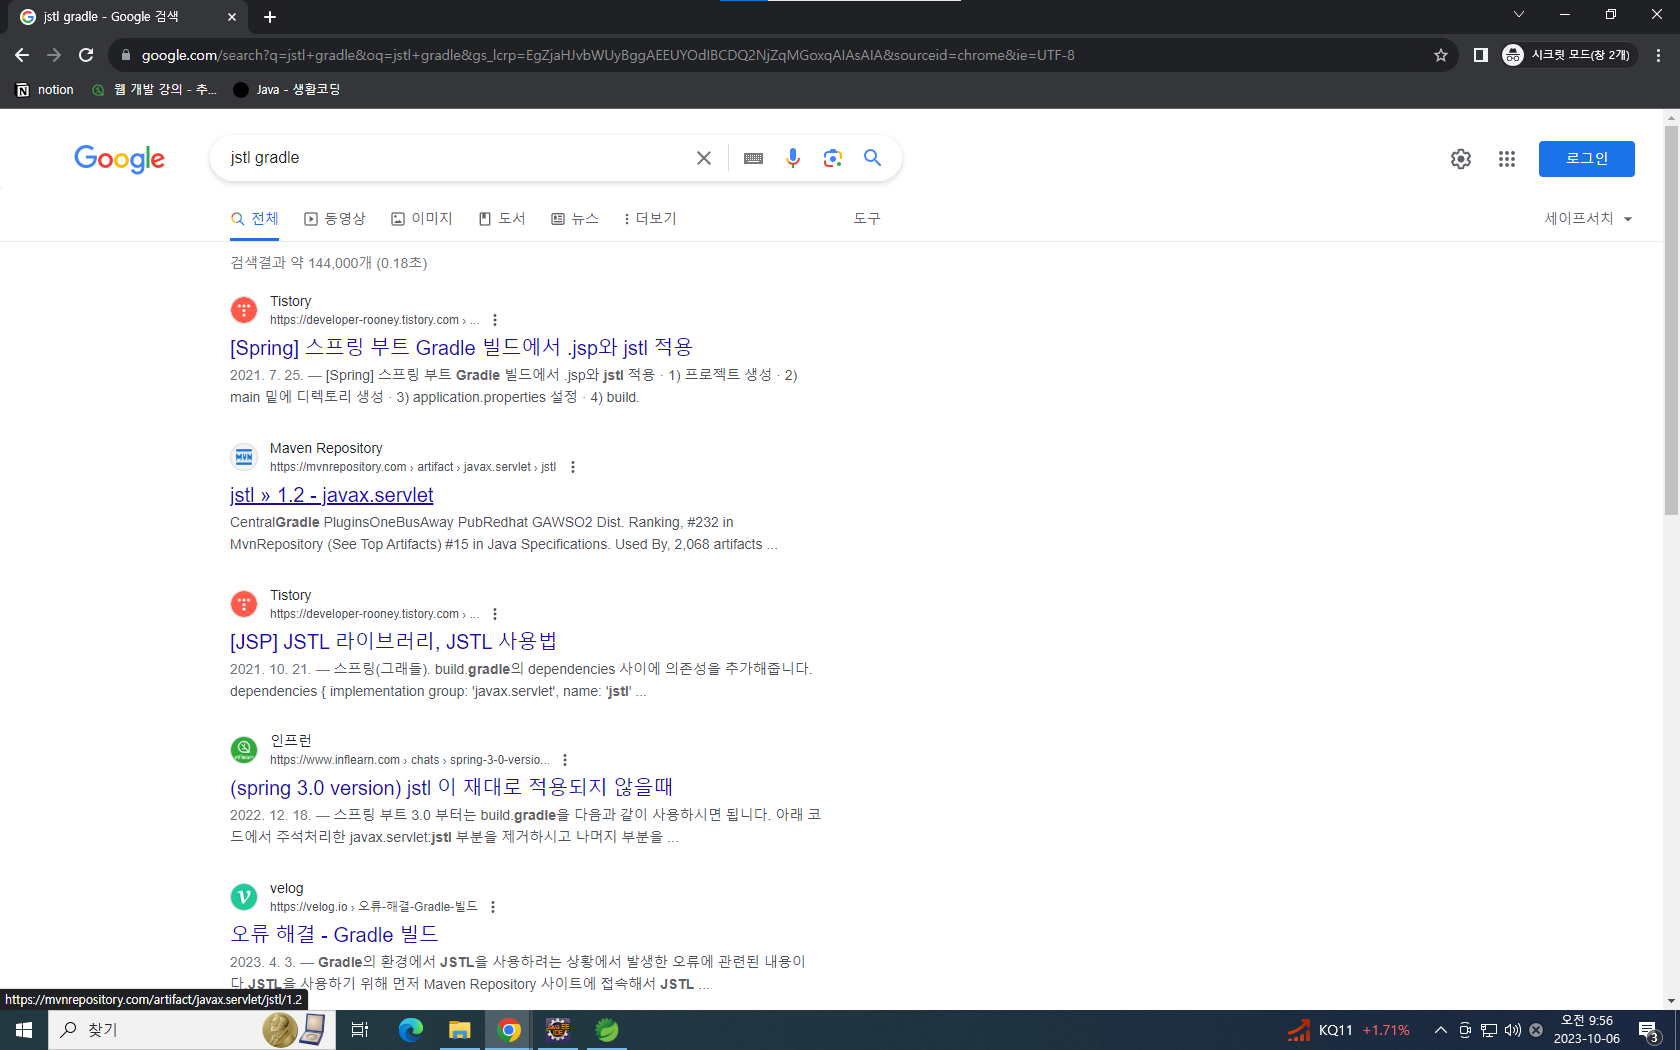The width and height of the screenshot is (1680, 1050).
Task: Open 오류 해결 - Gradle 빌드 result
Action: (x=334, y=935)
